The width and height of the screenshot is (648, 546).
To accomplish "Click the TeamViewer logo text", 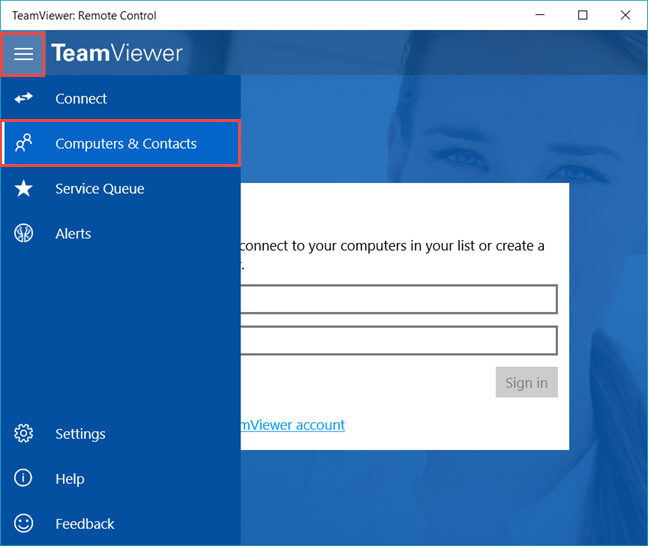I will click(117, 53).
